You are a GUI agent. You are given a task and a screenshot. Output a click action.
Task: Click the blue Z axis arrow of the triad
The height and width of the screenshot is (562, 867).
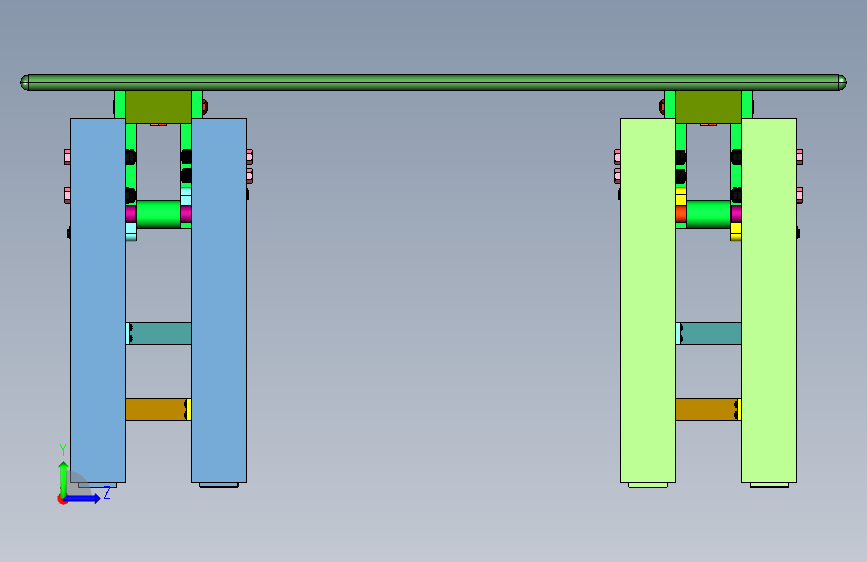coord(83,498)
